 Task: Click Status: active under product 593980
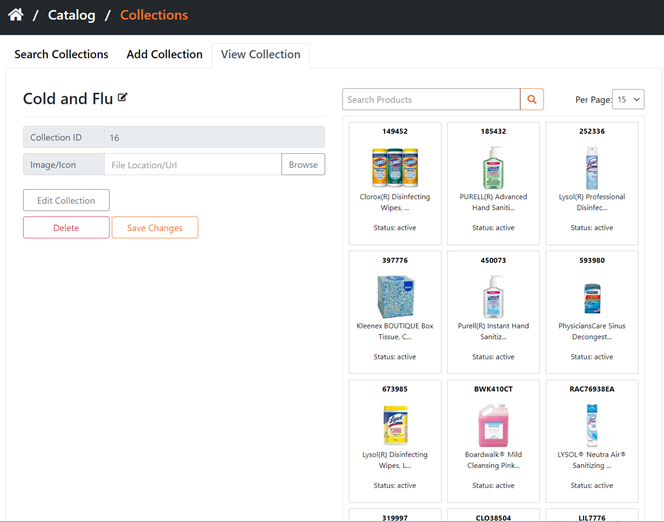[592, 357]
